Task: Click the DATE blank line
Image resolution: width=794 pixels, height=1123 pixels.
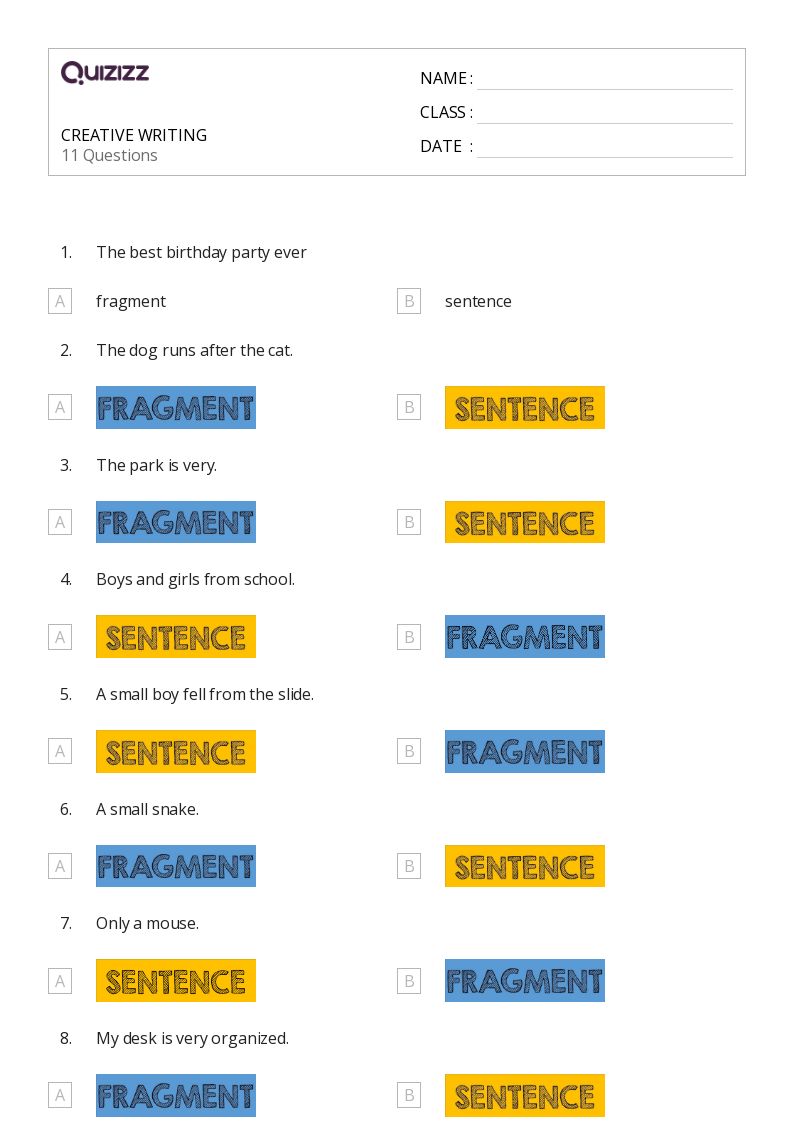Action: [x=605, y=157]
